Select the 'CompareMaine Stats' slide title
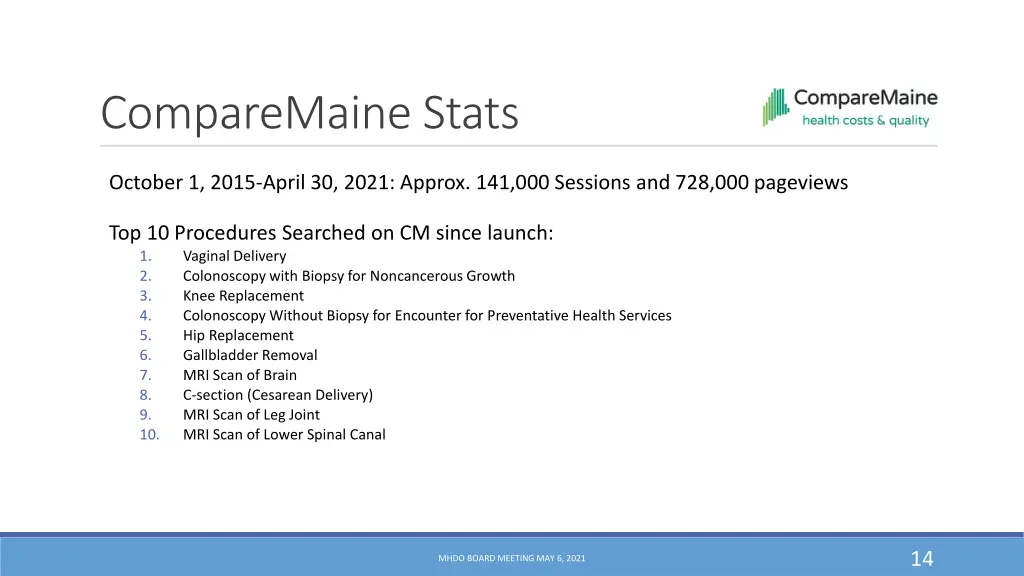The width and height of the screenshot is (1024, 576). (310, 112)
